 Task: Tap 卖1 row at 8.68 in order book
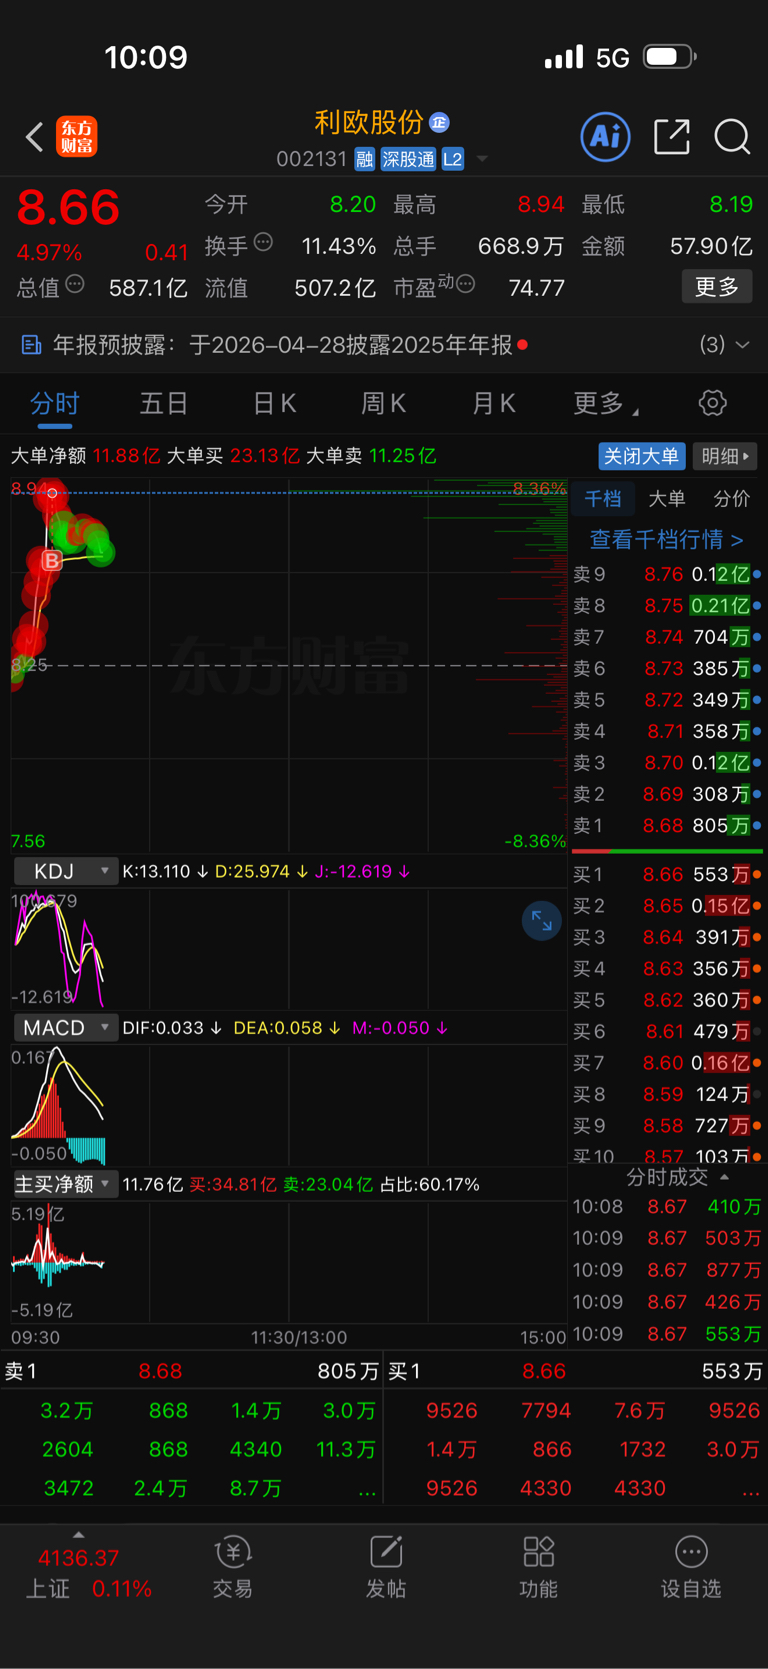click(x=667, y=826)
